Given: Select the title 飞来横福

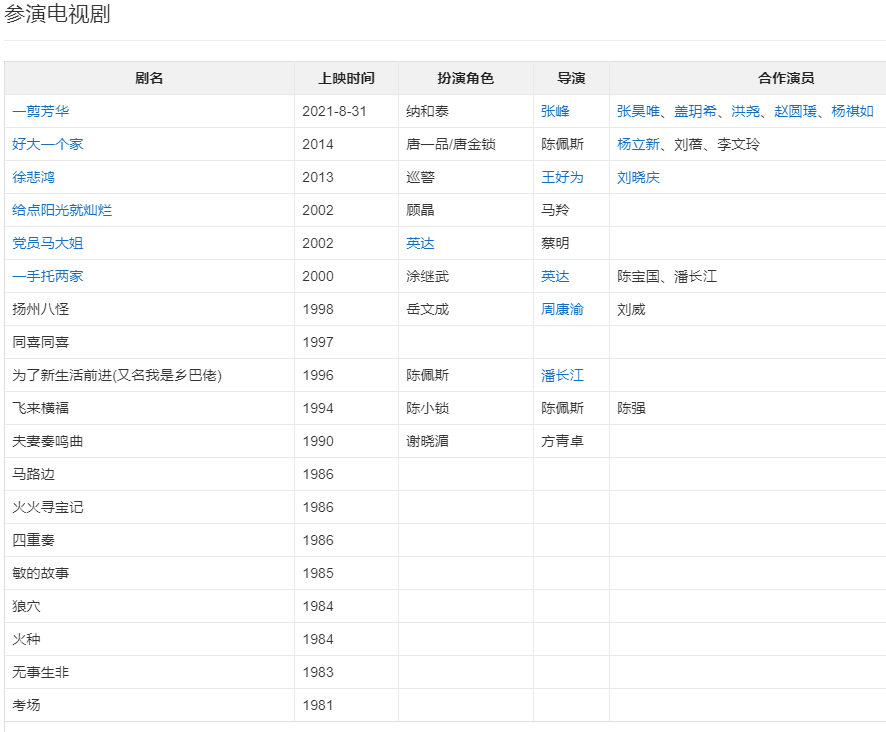Looking at the screenshot, I should click(41, 408).
